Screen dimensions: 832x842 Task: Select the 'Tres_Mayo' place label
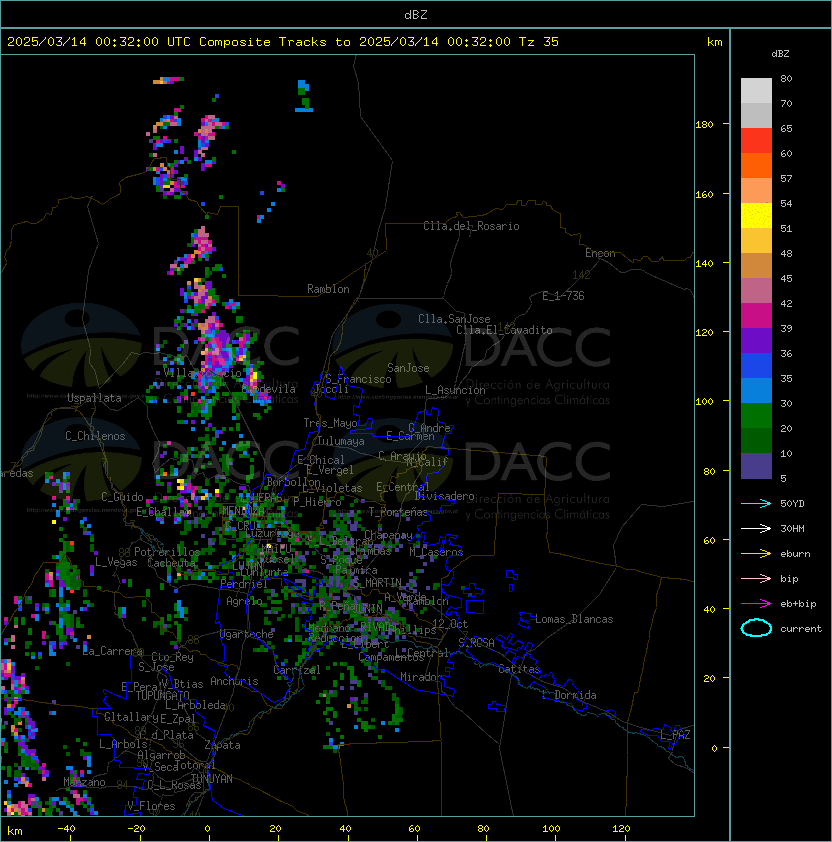pos(330,423)
